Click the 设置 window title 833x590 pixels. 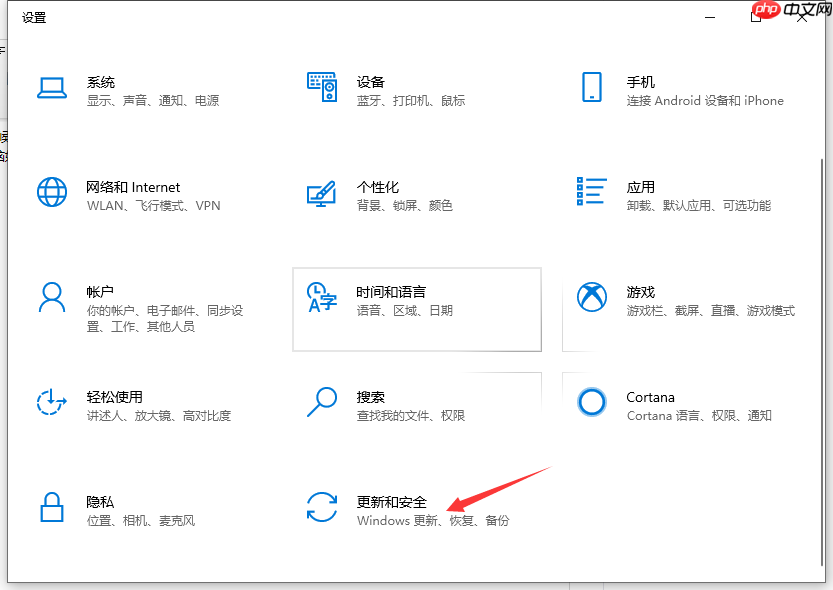point(34,17)
